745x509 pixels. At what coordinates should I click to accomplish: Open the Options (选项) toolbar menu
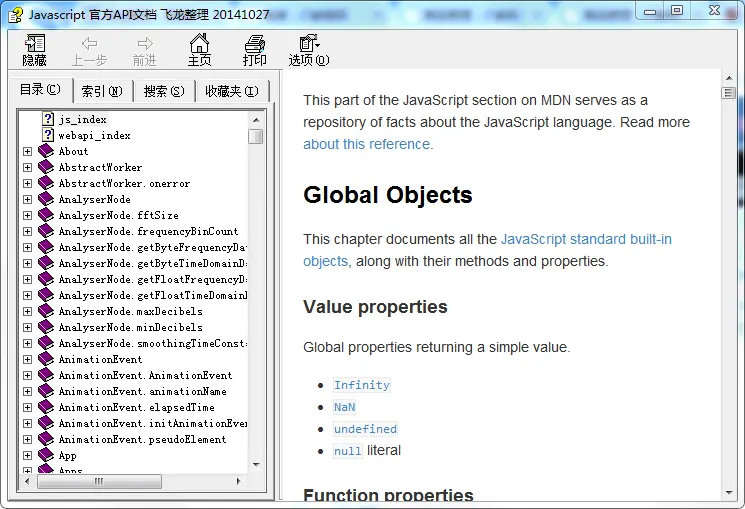[309, 44]
